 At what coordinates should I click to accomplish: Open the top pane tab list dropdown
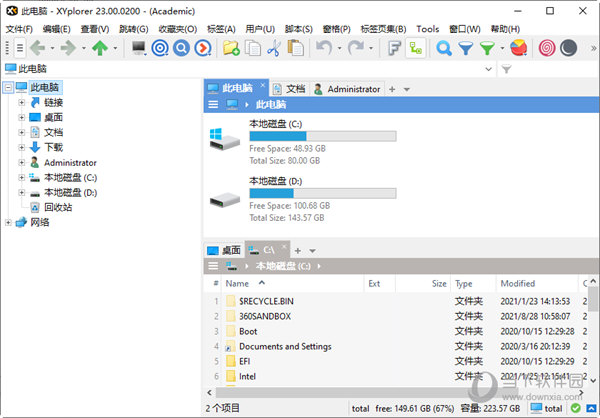pyautogui.click(x=407, y=90)
